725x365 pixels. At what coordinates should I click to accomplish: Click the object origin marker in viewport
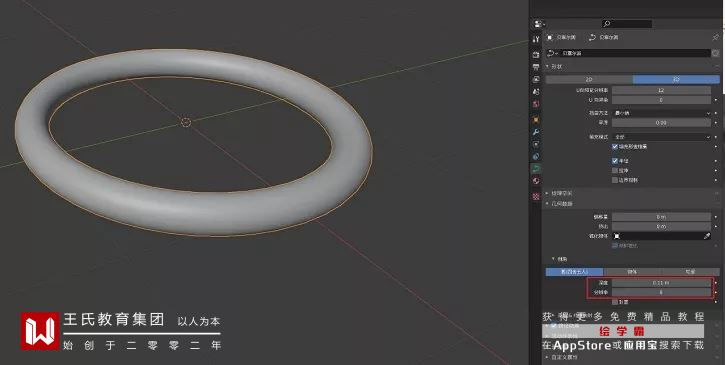coord(186,122)
